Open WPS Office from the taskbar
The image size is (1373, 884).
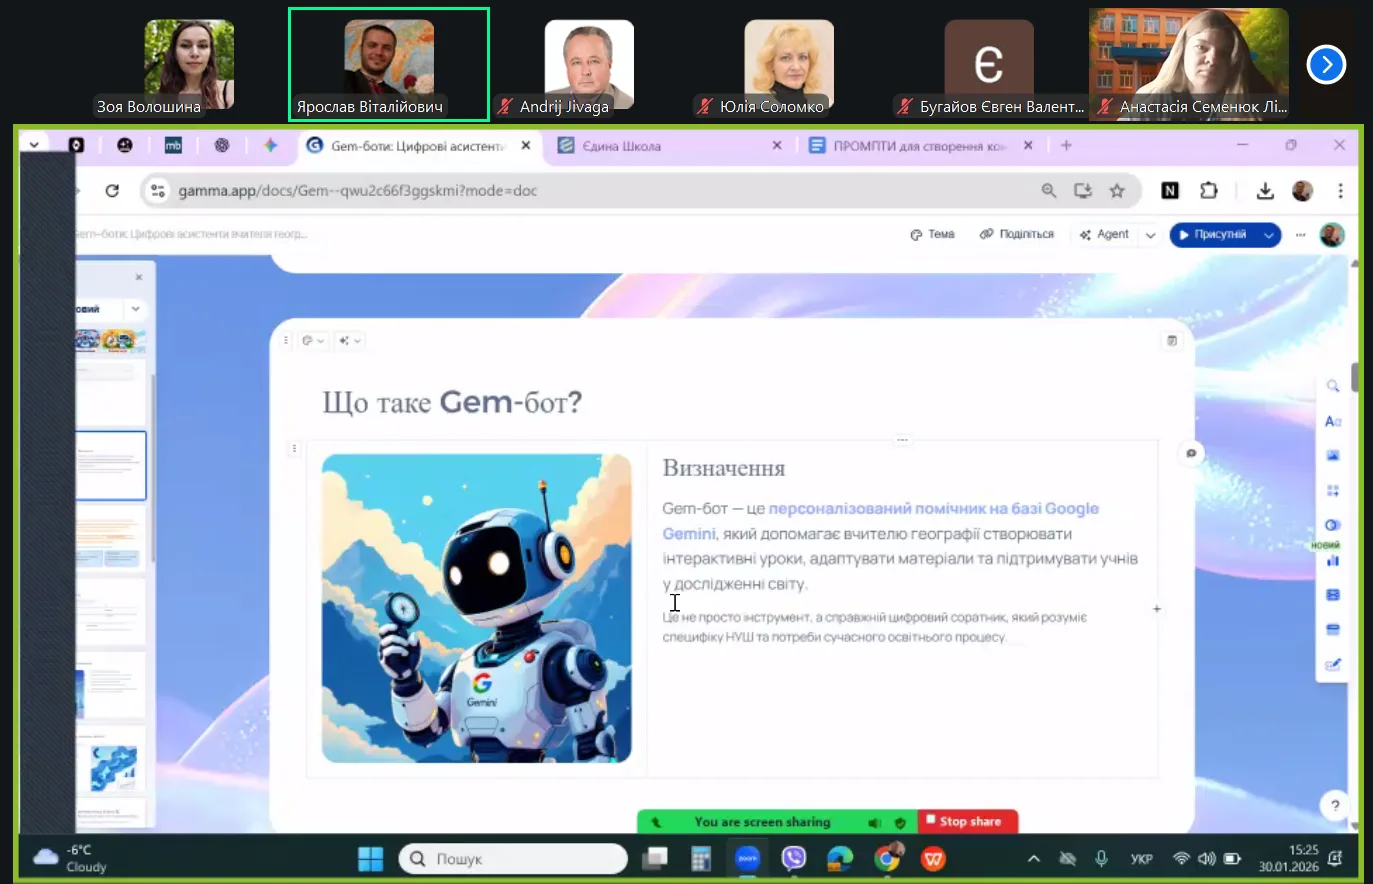933,859
